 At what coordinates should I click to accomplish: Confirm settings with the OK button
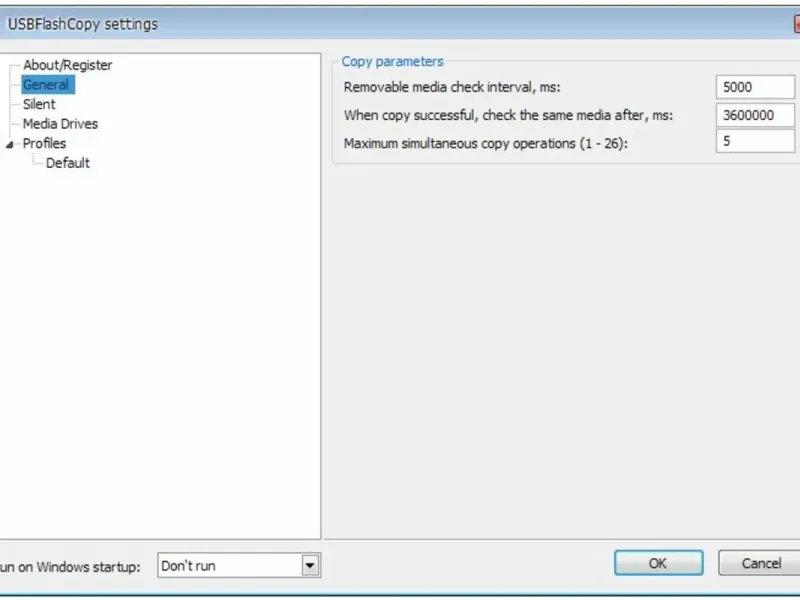[x=658, y=563]
